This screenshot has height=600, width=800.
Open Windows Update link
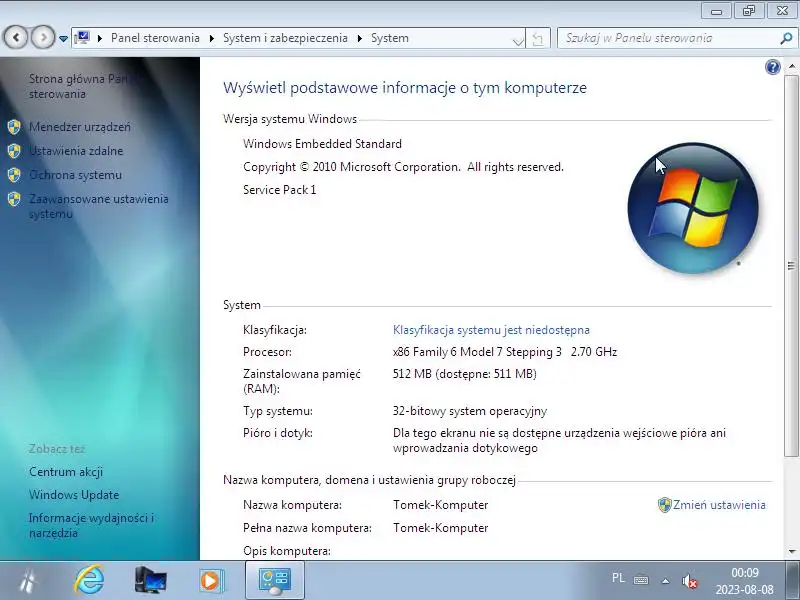[x=74, y=494]
